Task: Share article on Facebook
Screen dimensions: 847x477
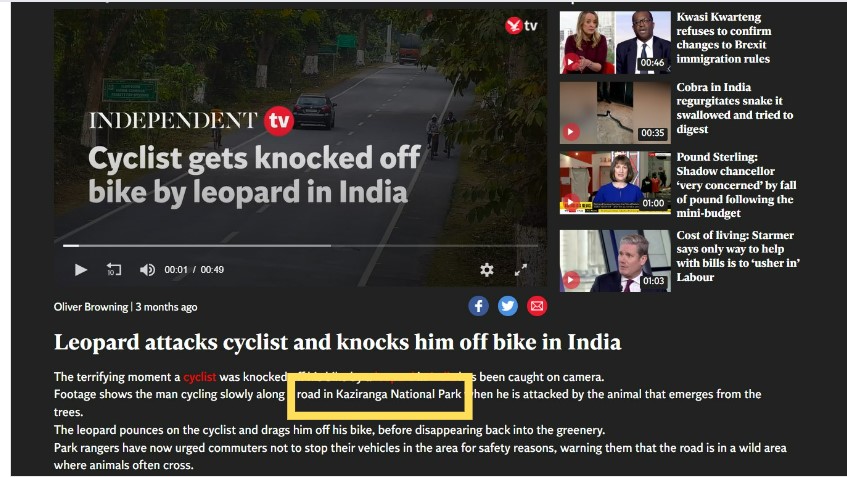Action: [x=479, y=306]
